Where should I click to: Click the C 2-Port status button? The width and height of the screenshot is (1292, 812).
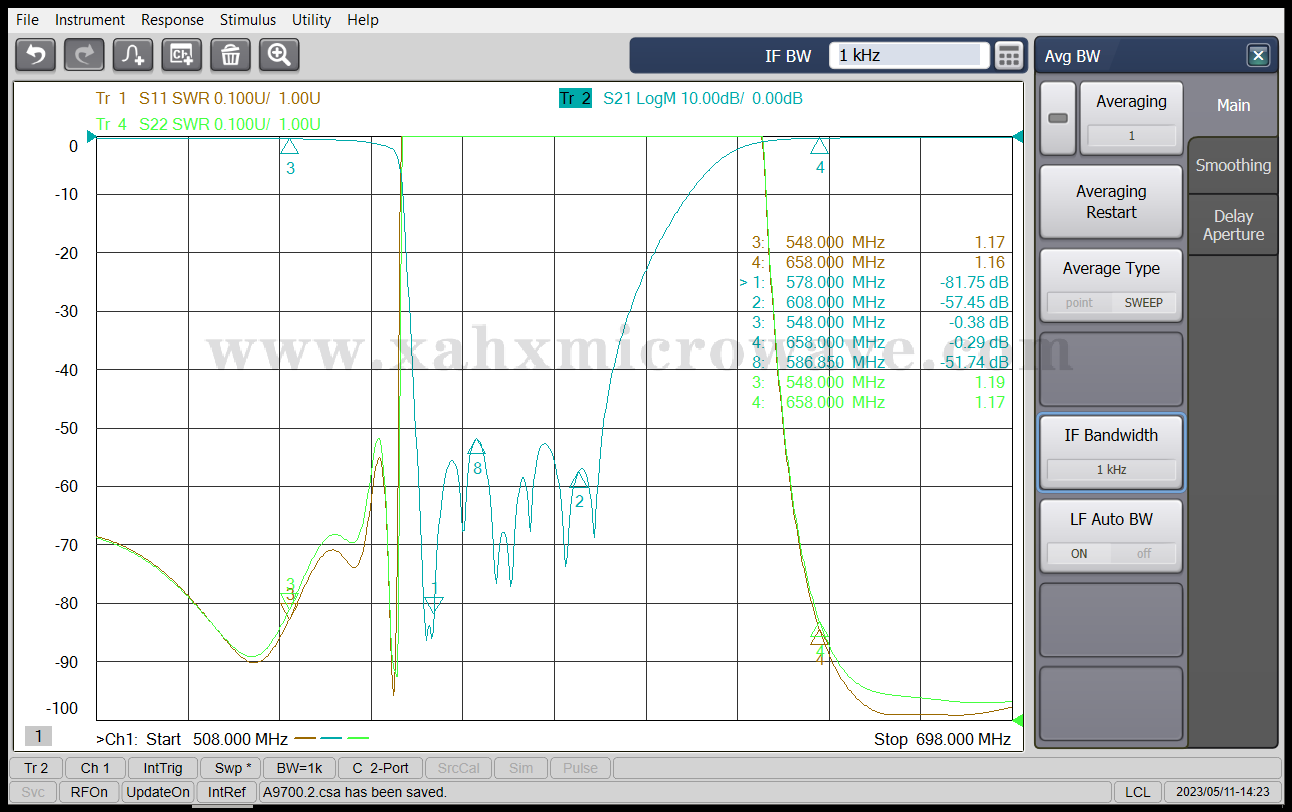click(380, 768)
